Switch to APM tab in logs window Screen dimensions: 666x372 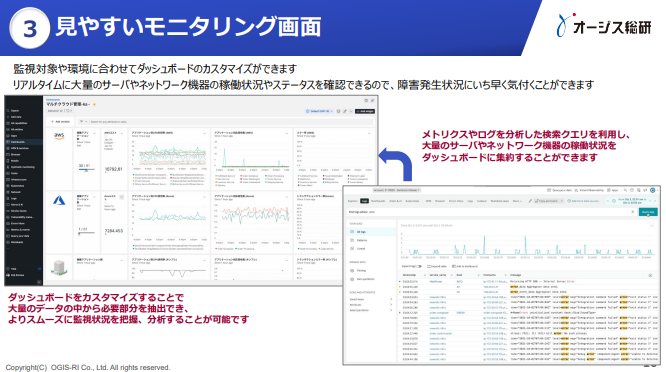click(428, 201)
